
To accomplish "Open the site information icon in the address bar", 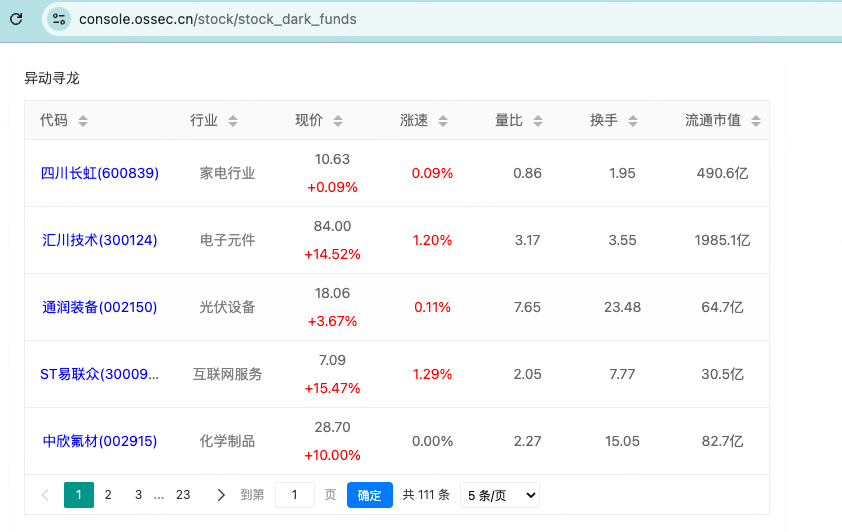I will point(59,19).
